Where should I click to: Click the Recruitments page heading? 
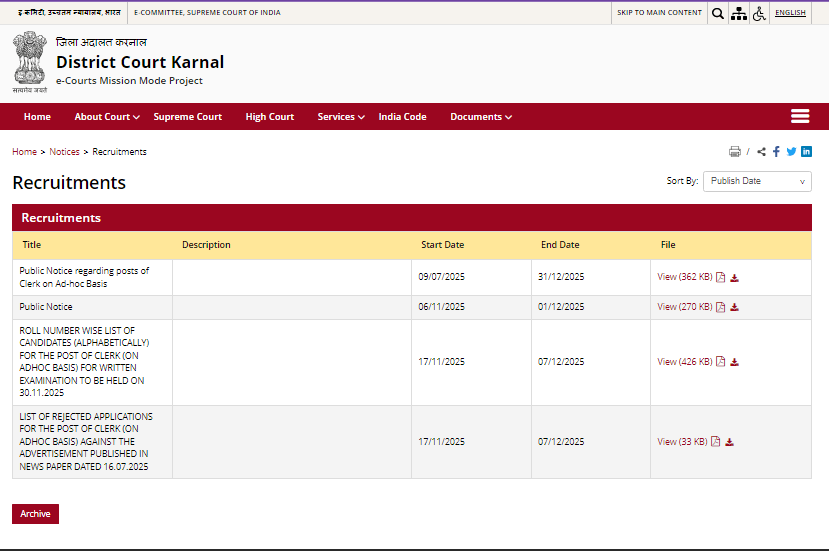tap(69, 182)
